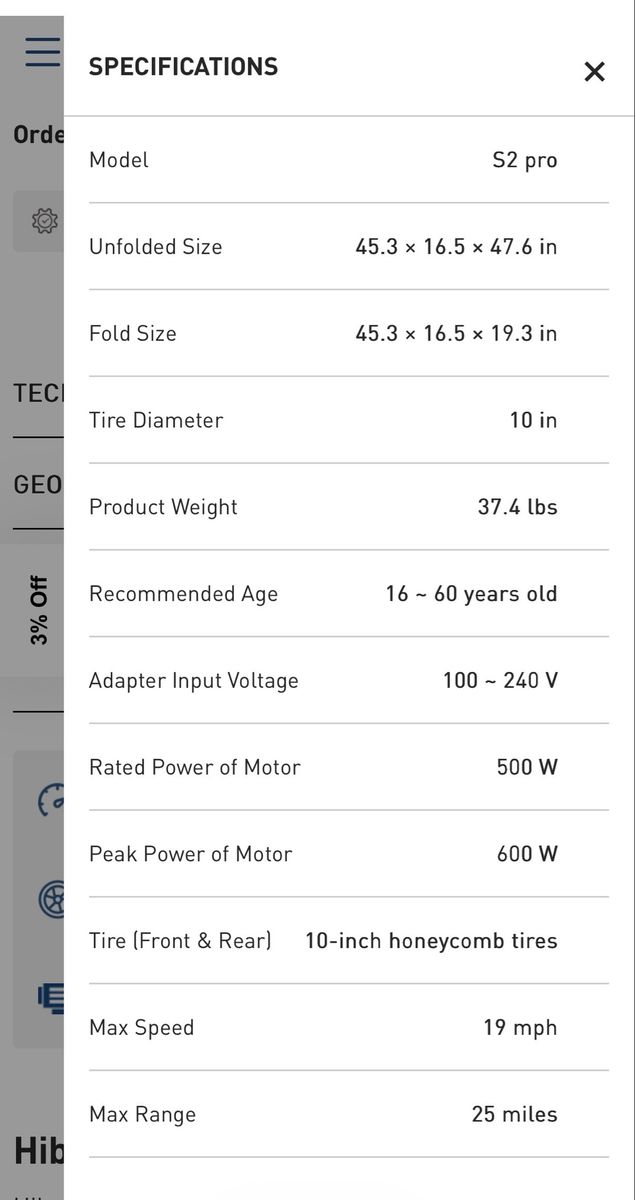Click the Recommended Age row
Image resolution: width=635 pixels, height=1200 pixels.
coord(348,594)
